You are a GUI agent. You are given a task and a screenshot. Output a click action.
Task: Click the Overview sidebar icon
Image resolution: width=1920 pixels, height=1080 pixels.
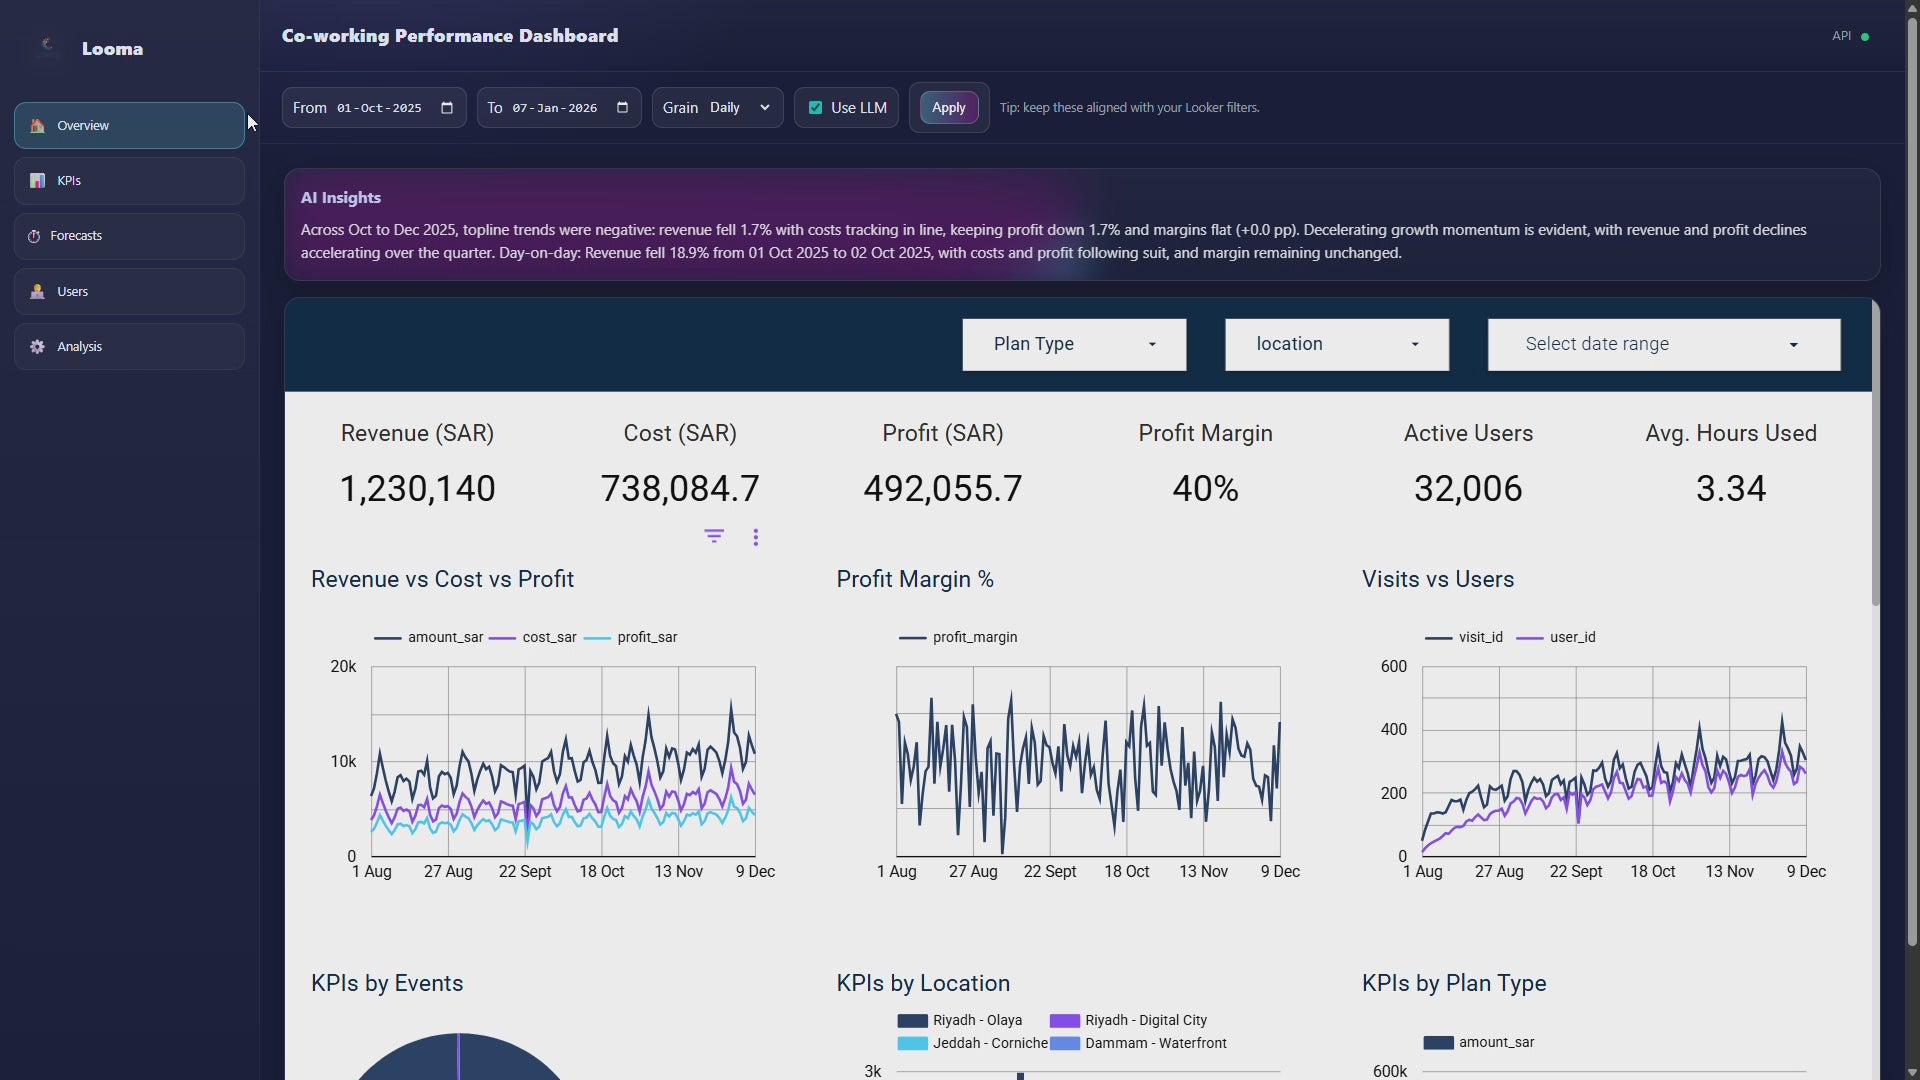pos(37,126)
